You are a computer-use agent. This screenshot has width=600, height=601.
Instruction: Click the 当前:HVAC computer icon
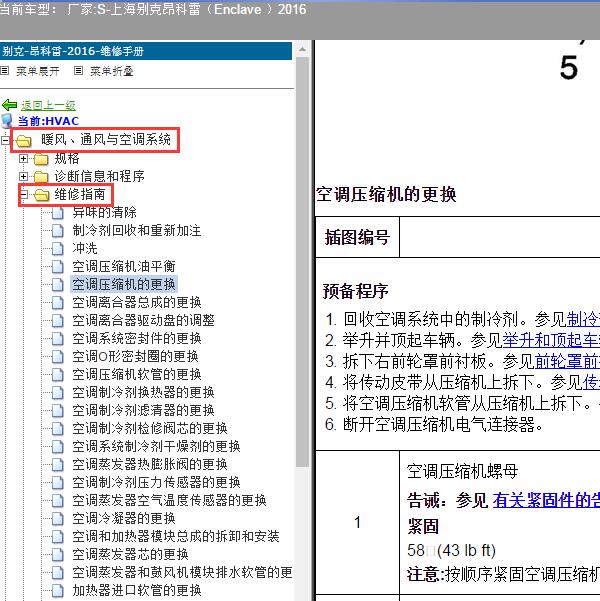[x=7, y=121]
